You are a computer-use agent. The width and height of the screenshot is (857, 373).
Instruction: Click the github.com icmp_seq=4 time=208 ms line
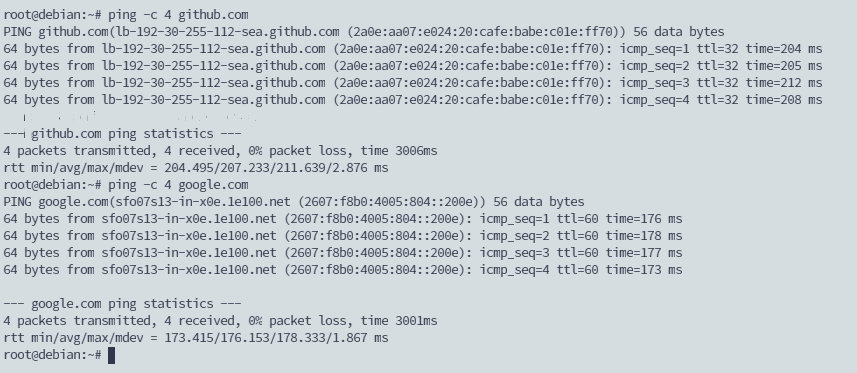pos(413,100)
